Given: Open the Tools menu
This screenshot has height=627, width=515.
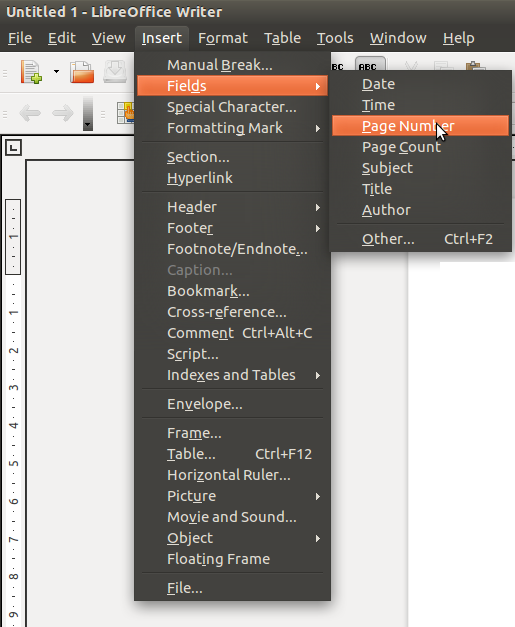Looking at the screenshot, I should click(335, 38).
